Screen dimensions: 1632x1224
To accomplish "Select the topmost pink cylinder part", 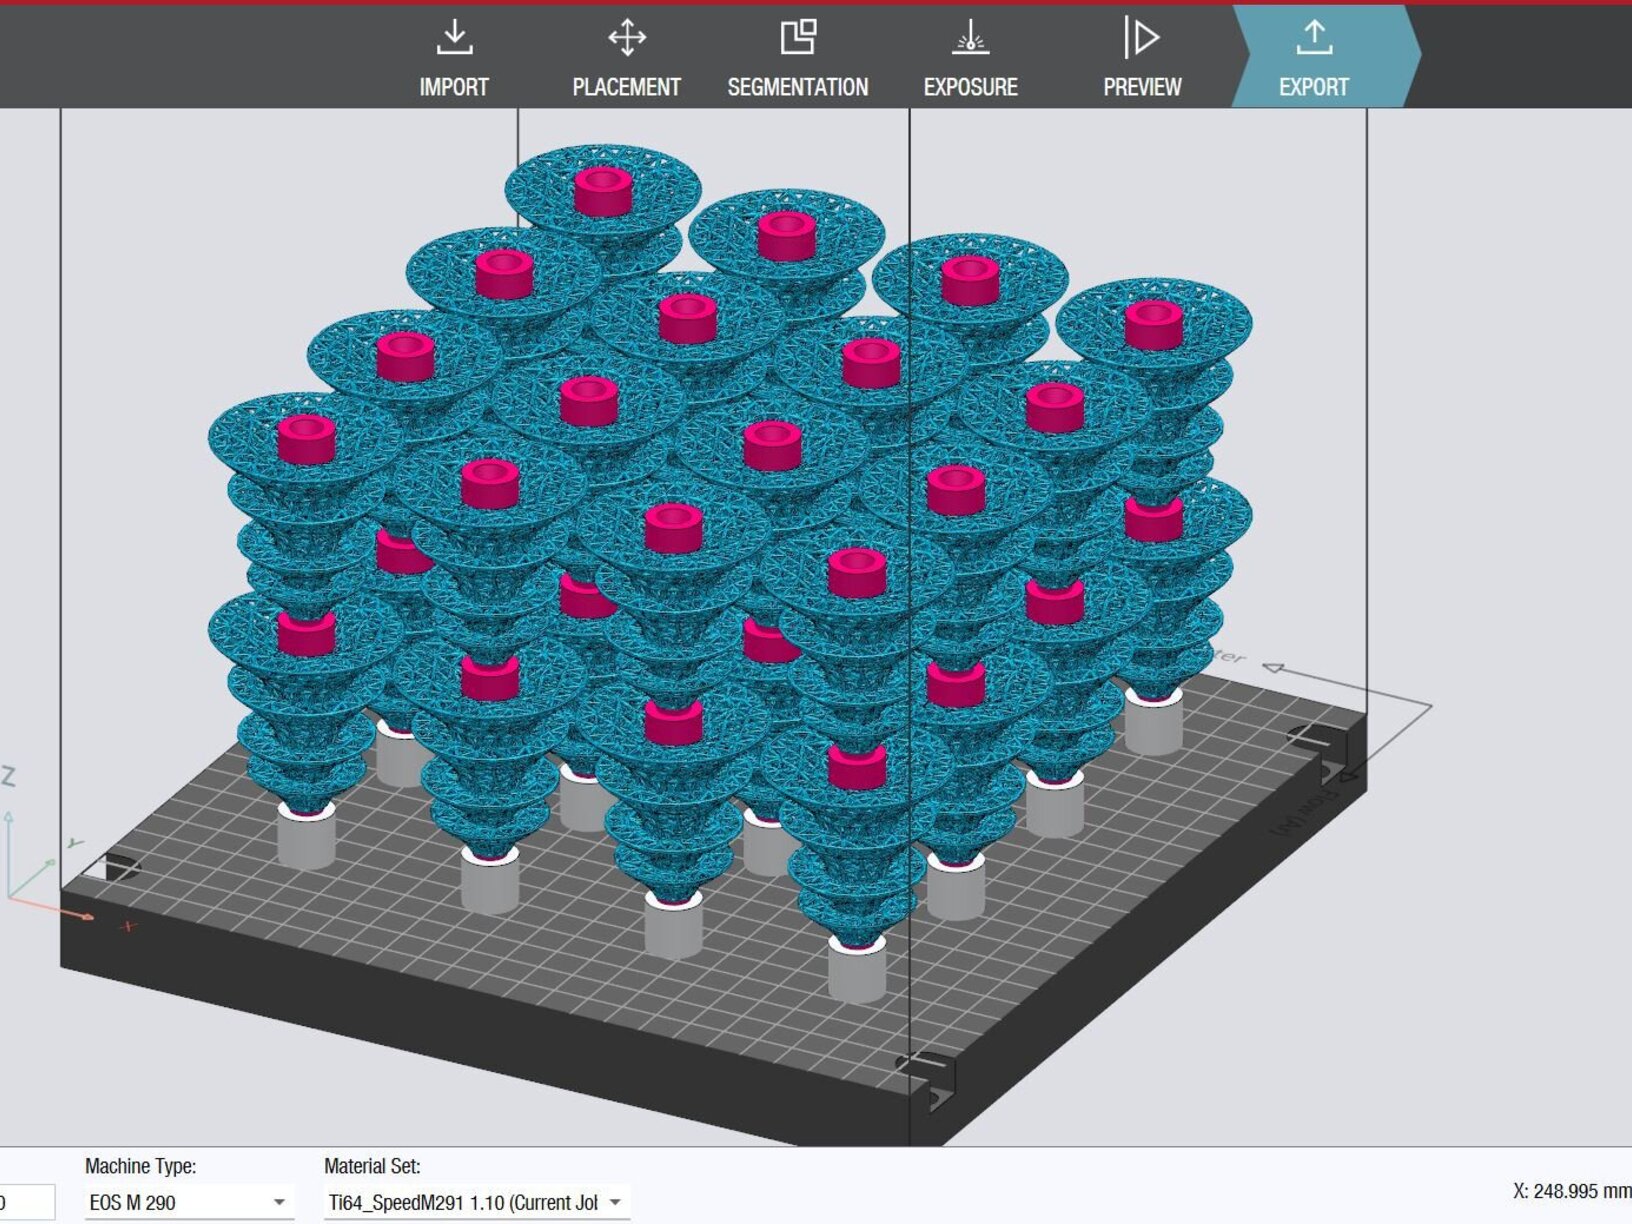I will tap(601, 192).
